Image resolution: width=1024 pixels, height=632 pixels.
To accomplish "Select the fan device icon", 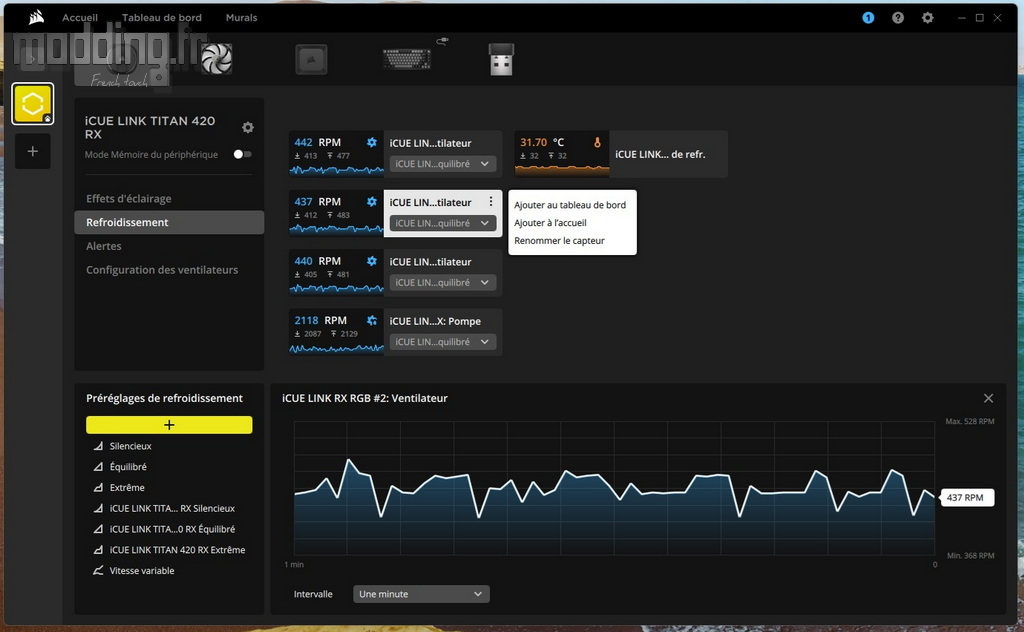I will click(x=217, y=59).
